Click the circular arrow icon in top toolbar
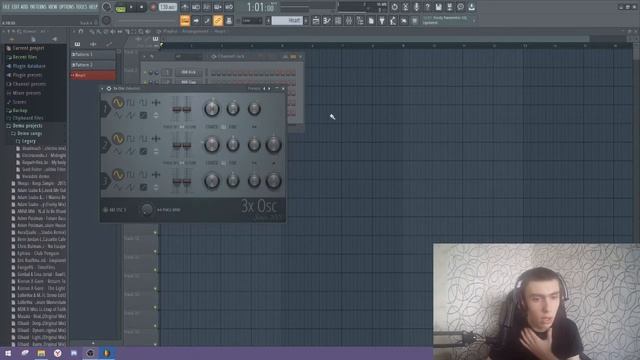The image size is (640, 360). click(x=394, y=7)
